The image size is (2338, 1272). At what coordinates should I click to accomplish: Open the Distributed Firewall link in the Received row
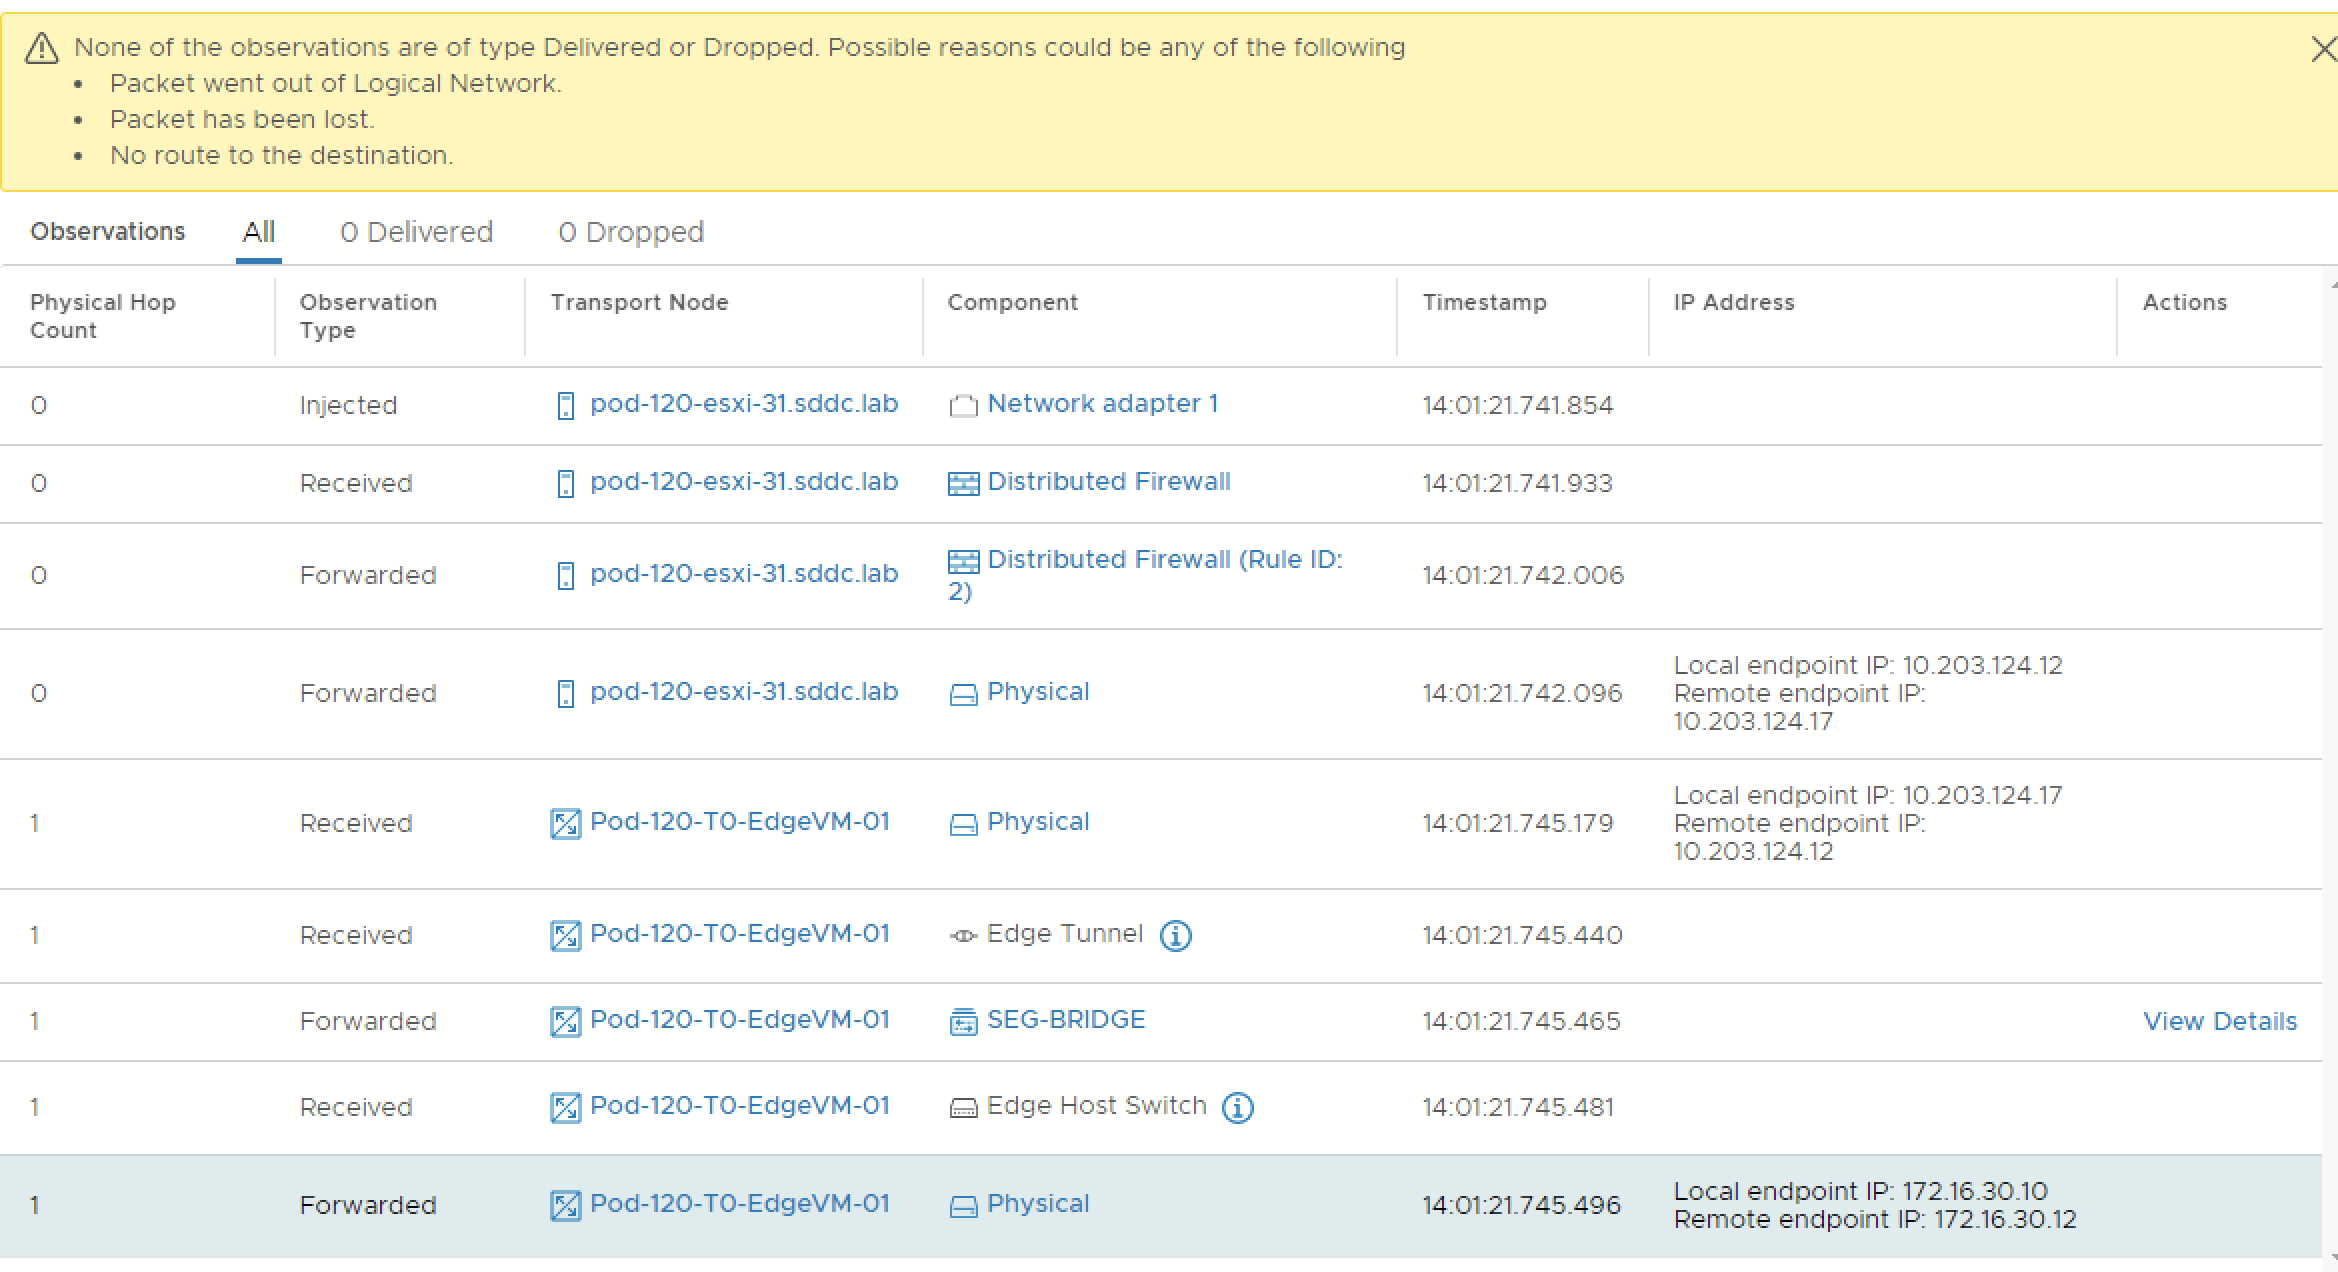1108,482
